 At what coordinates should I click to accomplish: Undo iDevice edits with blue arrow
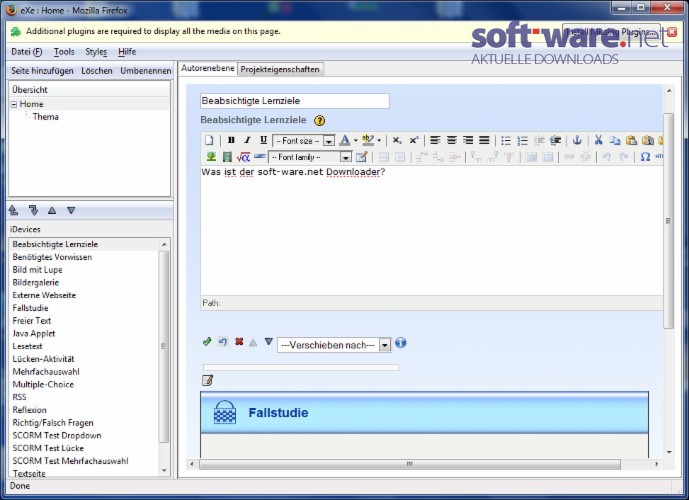pyautogui.click(x=223, y=341)
